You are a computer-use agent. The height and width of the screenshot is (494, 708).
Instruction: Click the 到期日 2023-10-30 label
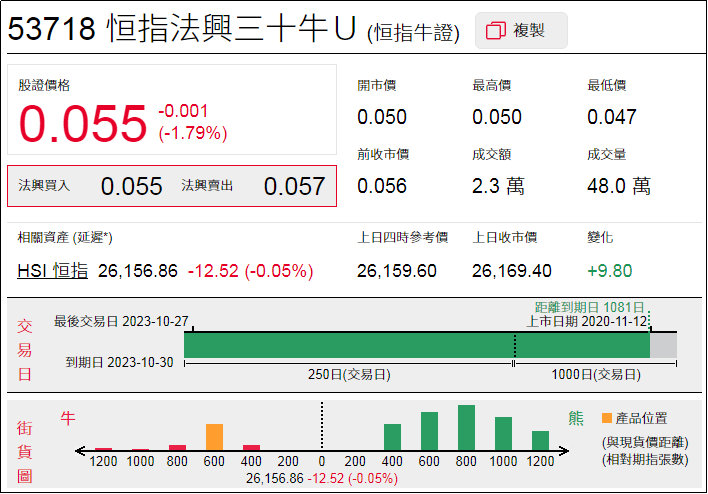pyautogui.click(x=119, y=362)
